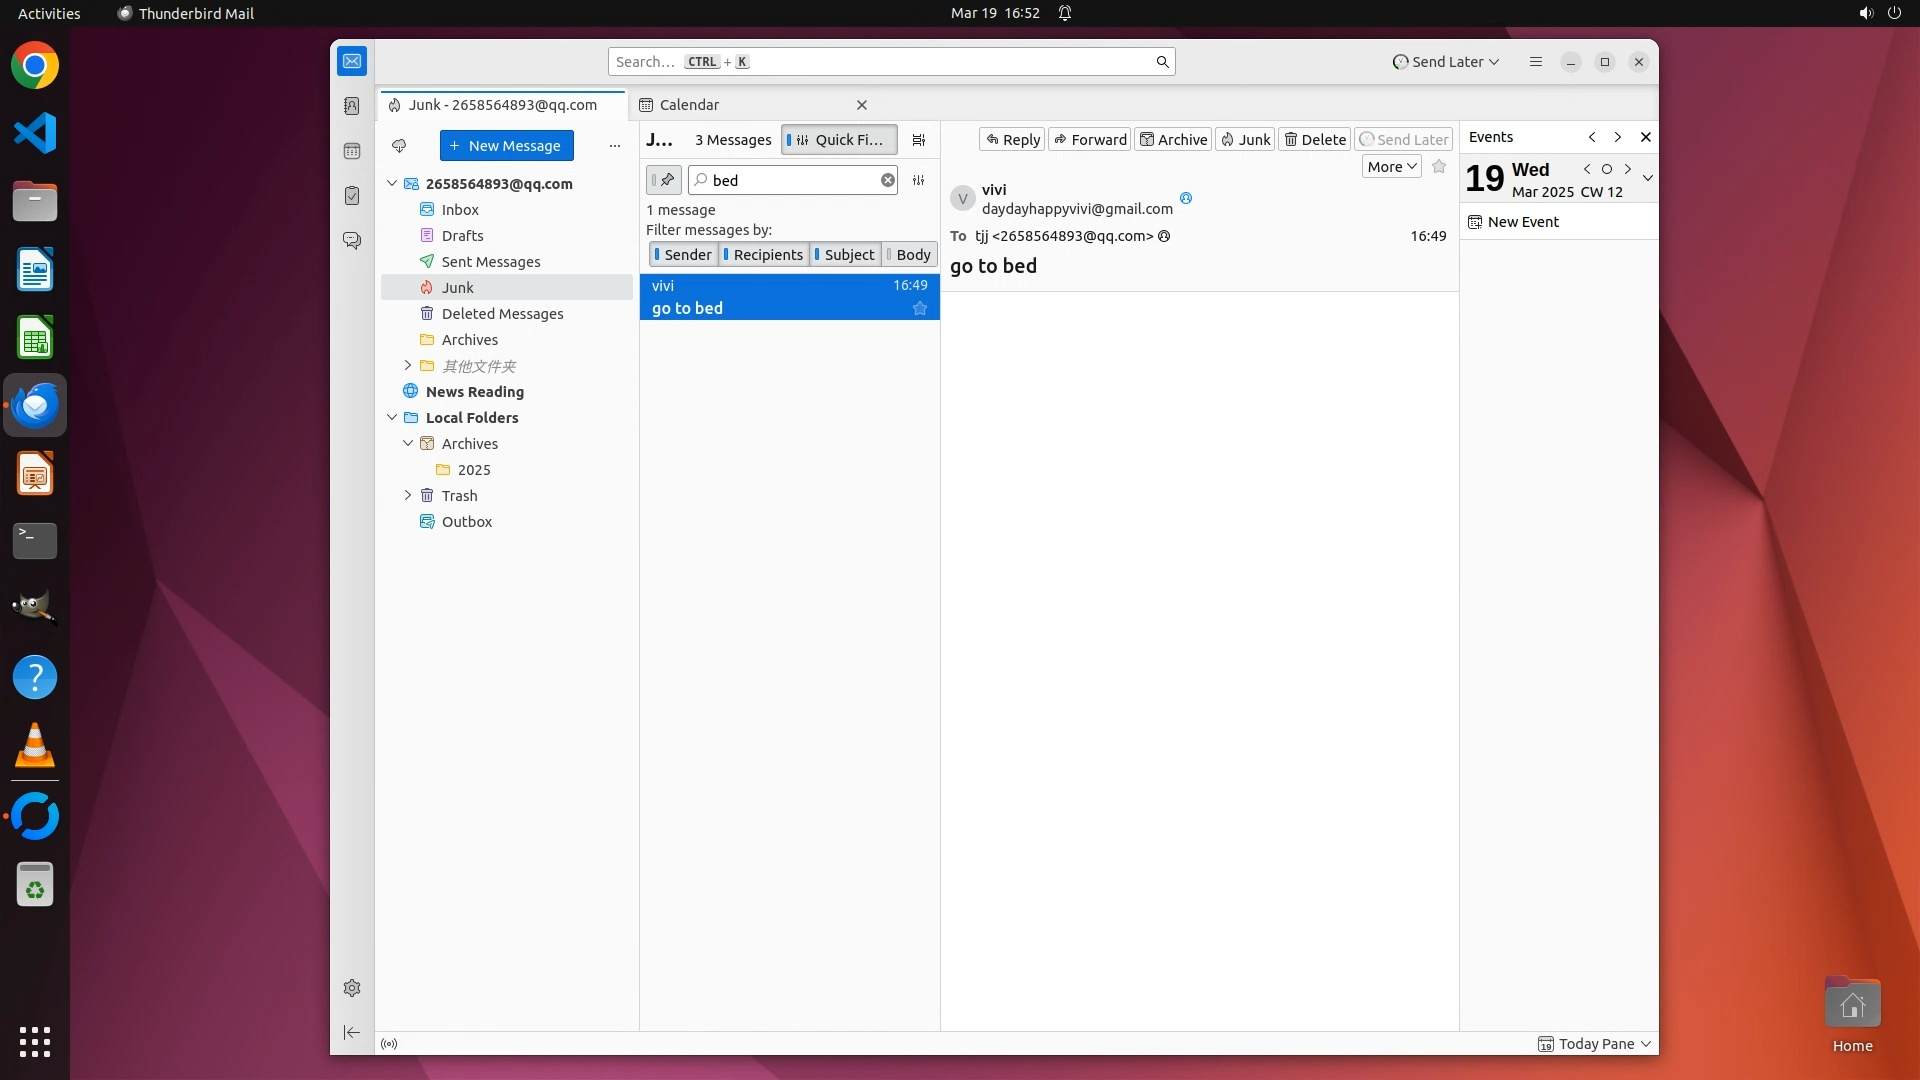Image resolution: width=1920 pixels, height=1080 pixels.
Task: Open Thunderbird settings gear icon
Action: tap(352, 988)
